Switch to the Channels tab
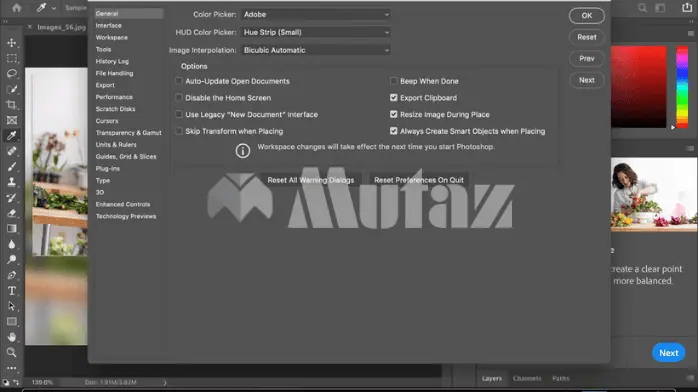 coord(527,378)
